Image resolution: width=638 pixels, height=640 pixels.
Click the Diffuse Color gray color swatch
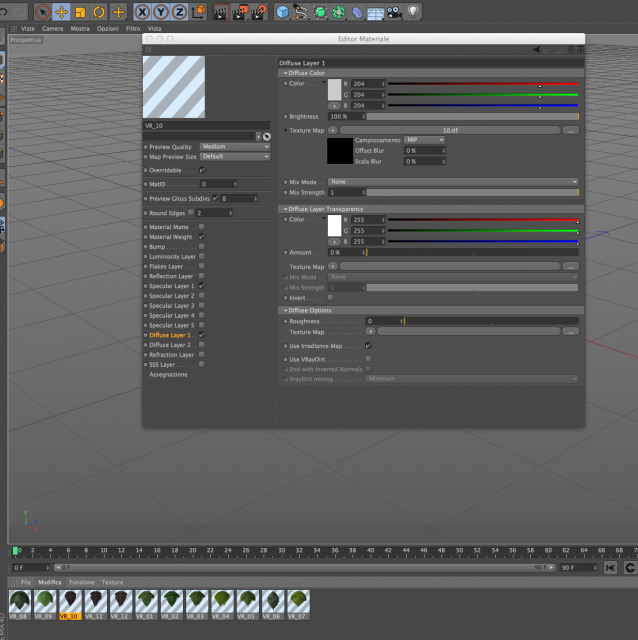(334, 89)
